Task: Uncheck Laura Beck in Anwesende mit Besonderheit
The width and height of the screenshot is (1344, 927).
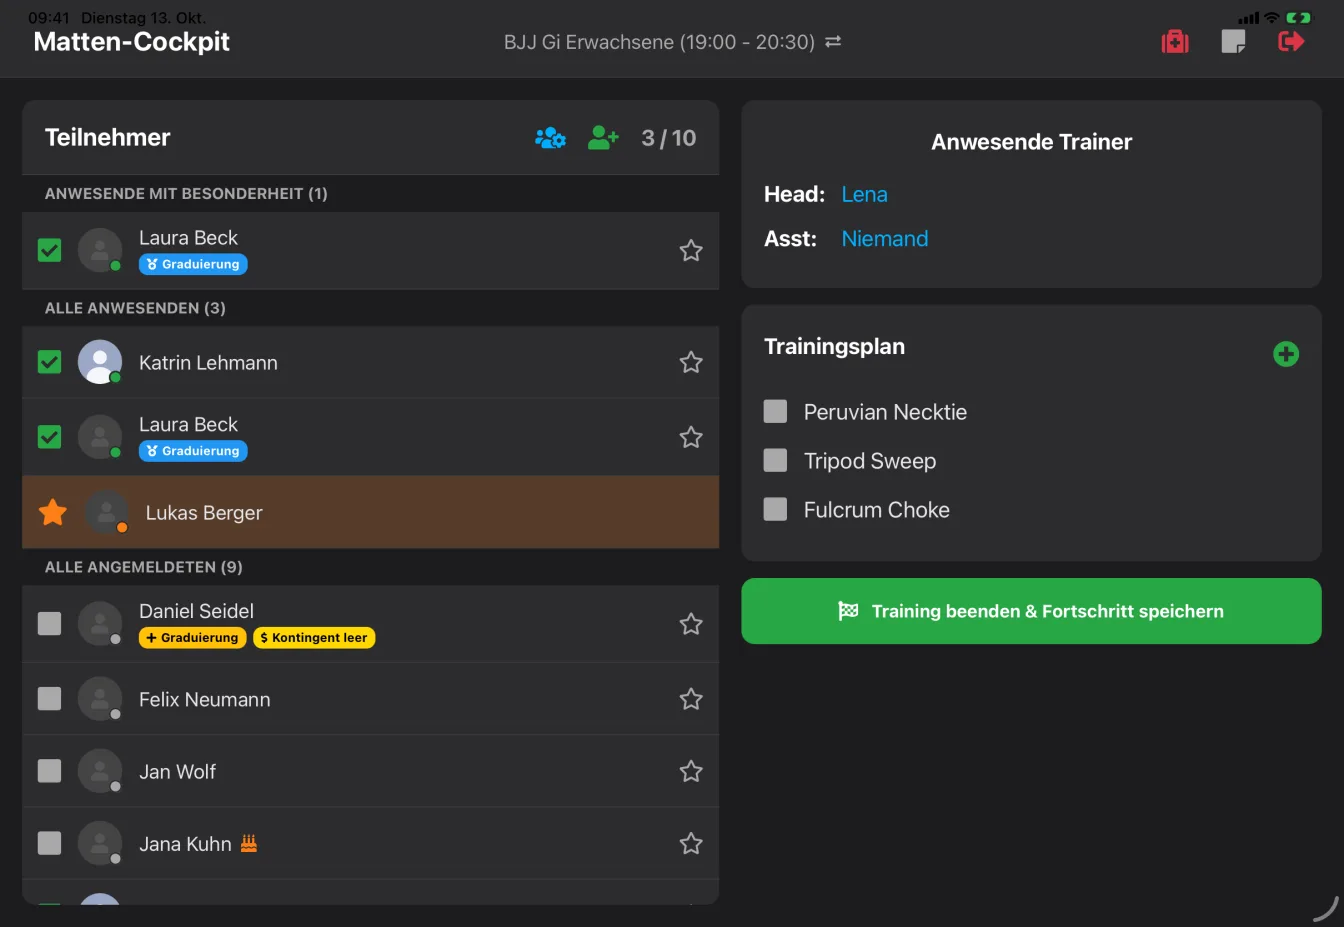Action: pyautogui.click(x=49, y=250)
